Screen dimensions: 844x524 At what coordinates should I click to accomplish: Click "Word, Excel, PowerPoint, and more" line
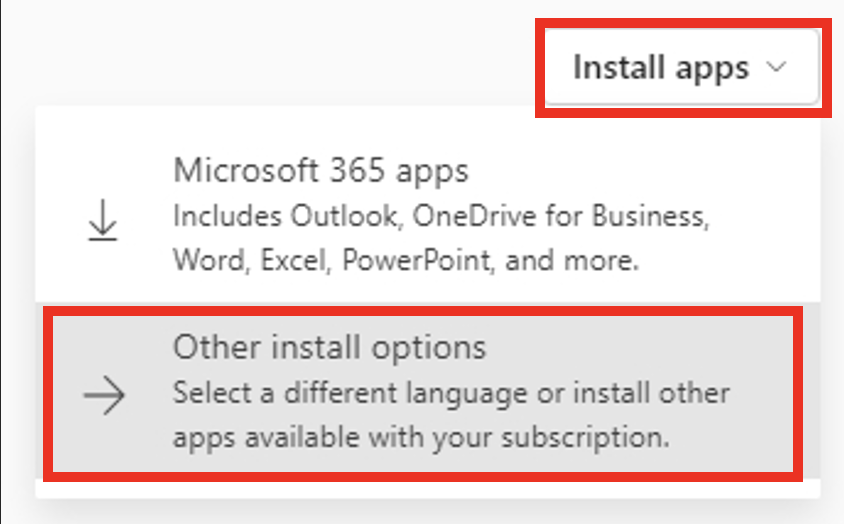pos(406,261)
